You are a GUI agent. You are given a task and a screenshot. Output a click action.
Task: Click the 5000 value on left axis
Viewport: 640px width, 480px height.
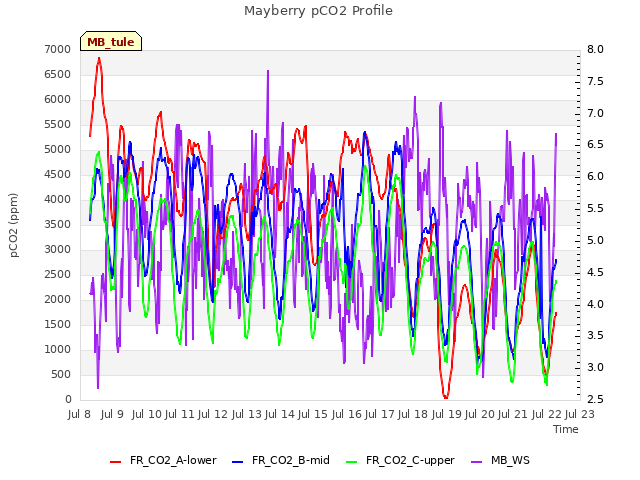58,149
